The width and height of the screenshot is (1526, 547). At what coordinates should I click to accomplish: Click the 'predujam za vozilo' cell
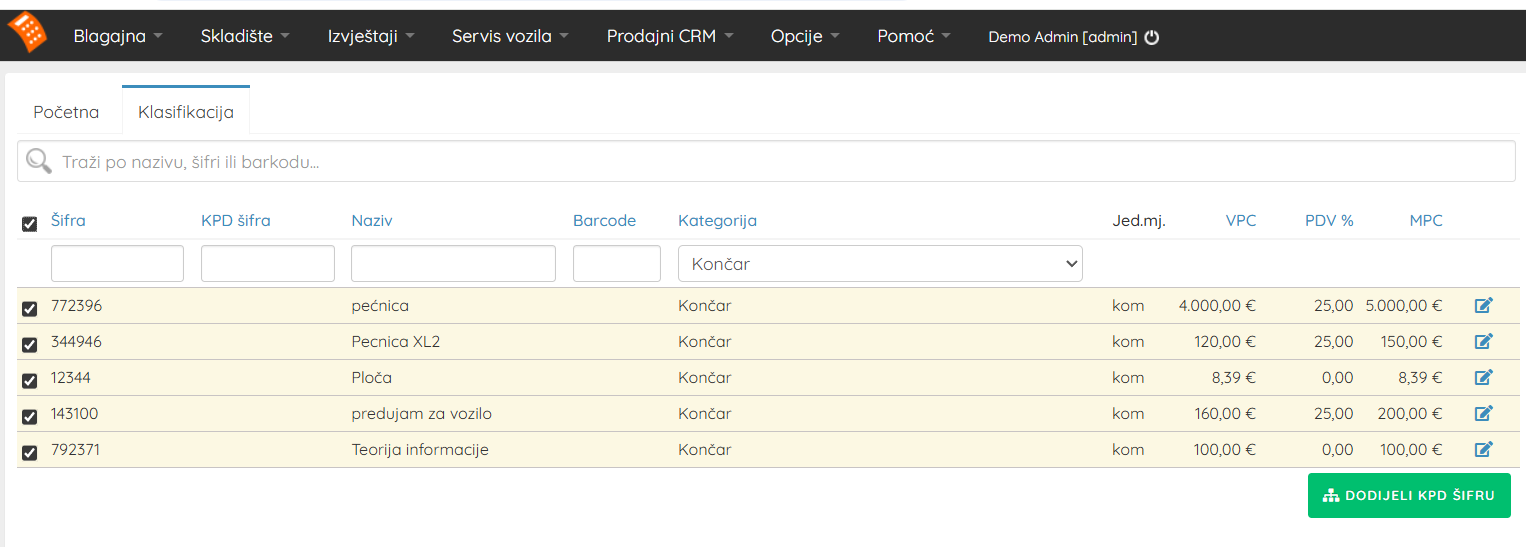421,414
